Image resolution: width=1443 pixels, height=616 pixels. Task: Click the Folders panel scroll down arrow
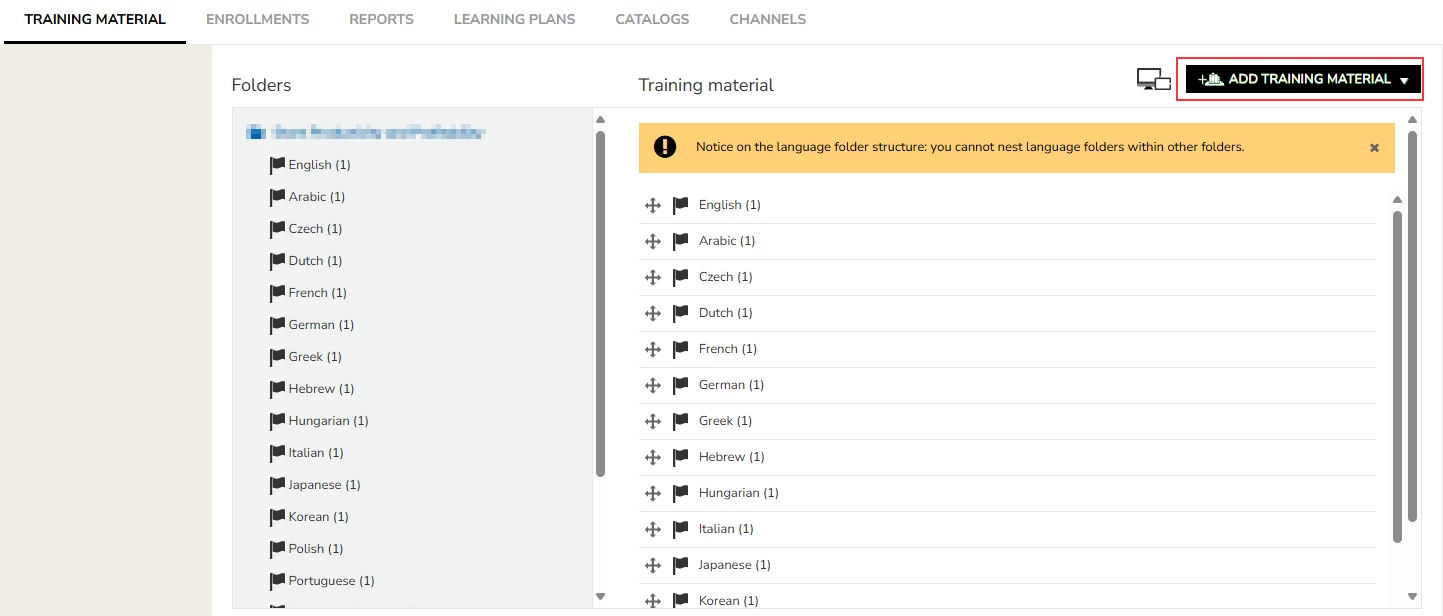(600, 597)
